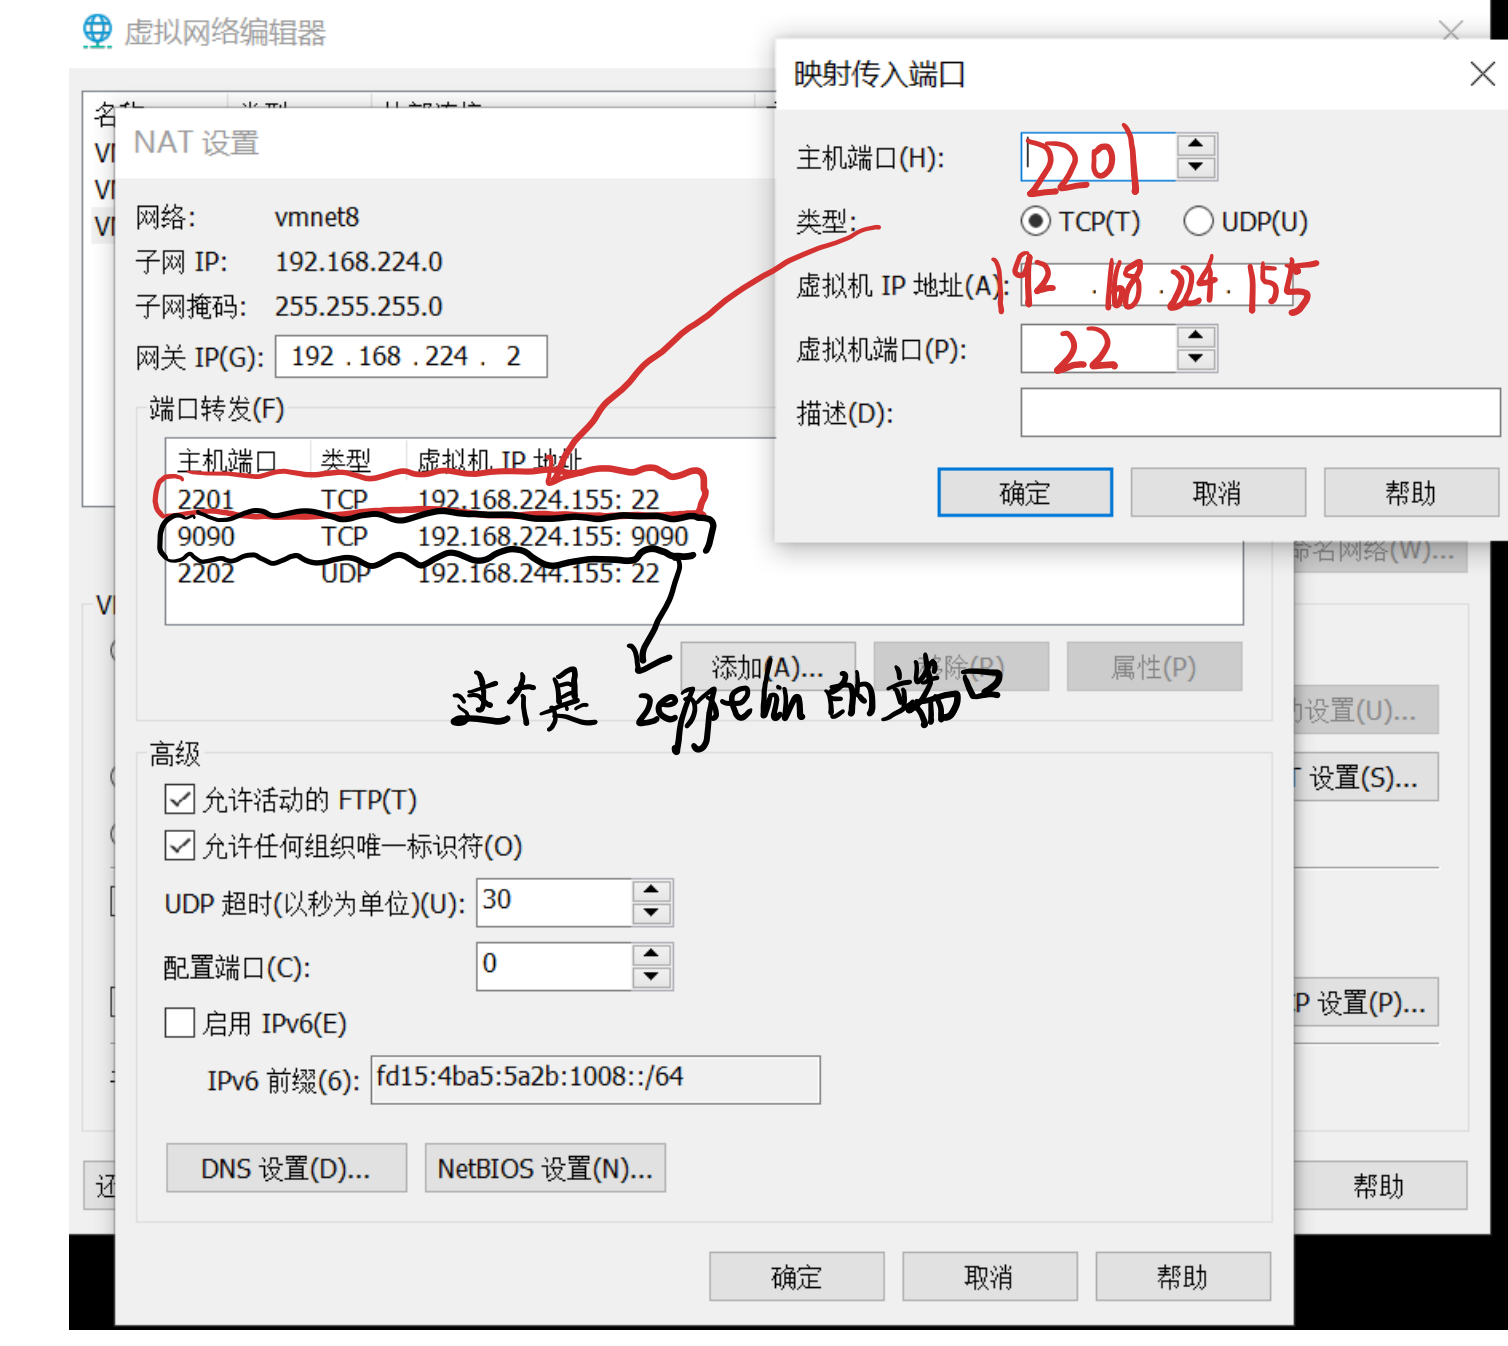Click the 主机端口(H) input field
The image size is (1508, 1346).
coord(1098,157)
